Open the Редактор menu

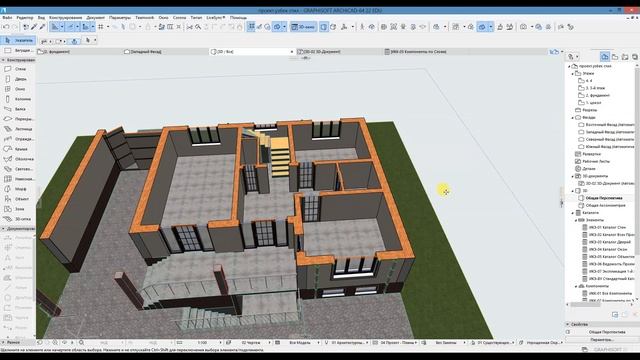pyautogui.click(x=25, y=18)
